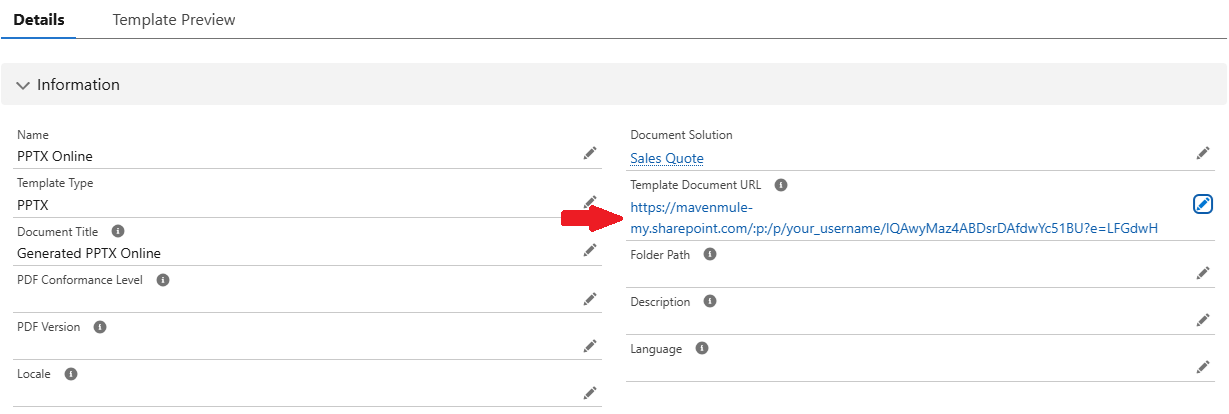Collapse the Information section chevron
The height and width of the screenshot is (414, 1229).
[x=23, y=85]
